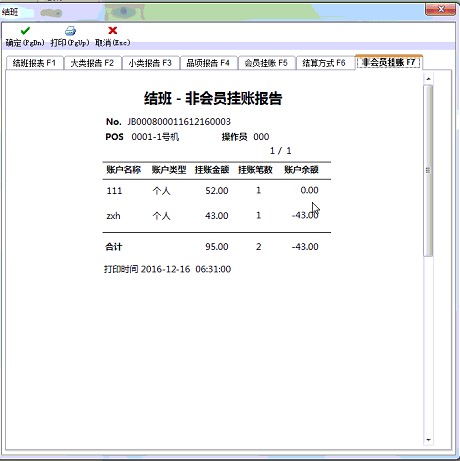Switch to 结班报表 F1 tab
The image size is (460, 461).
35,63
